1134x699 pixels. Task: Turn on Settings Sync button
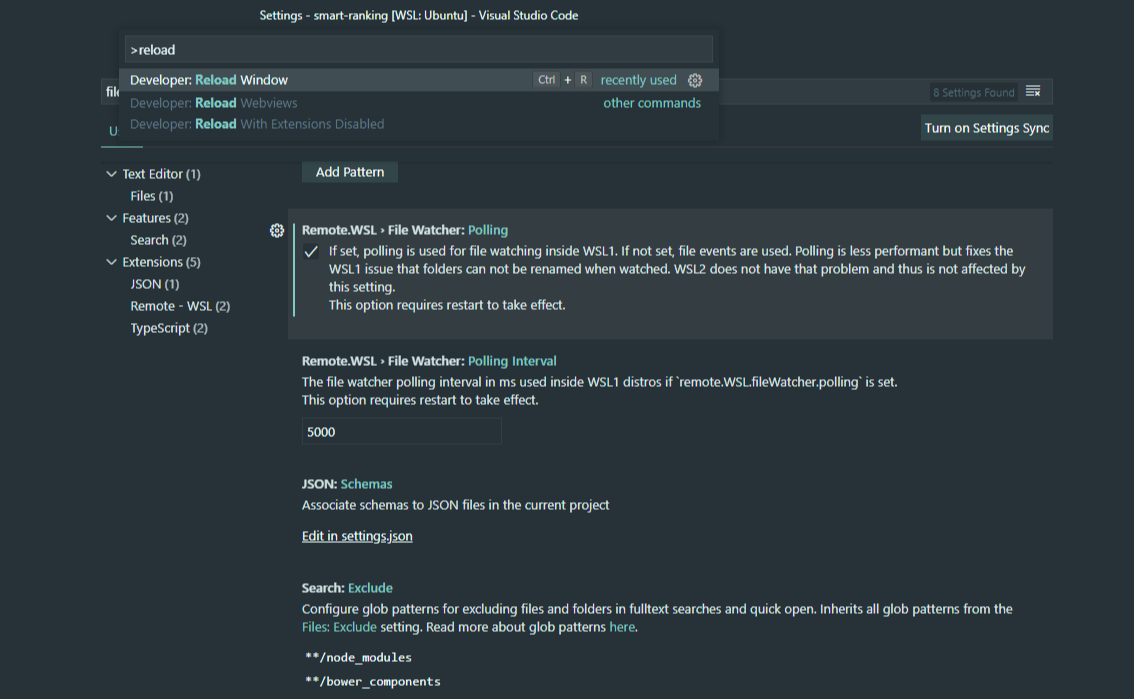pos(986,128)
